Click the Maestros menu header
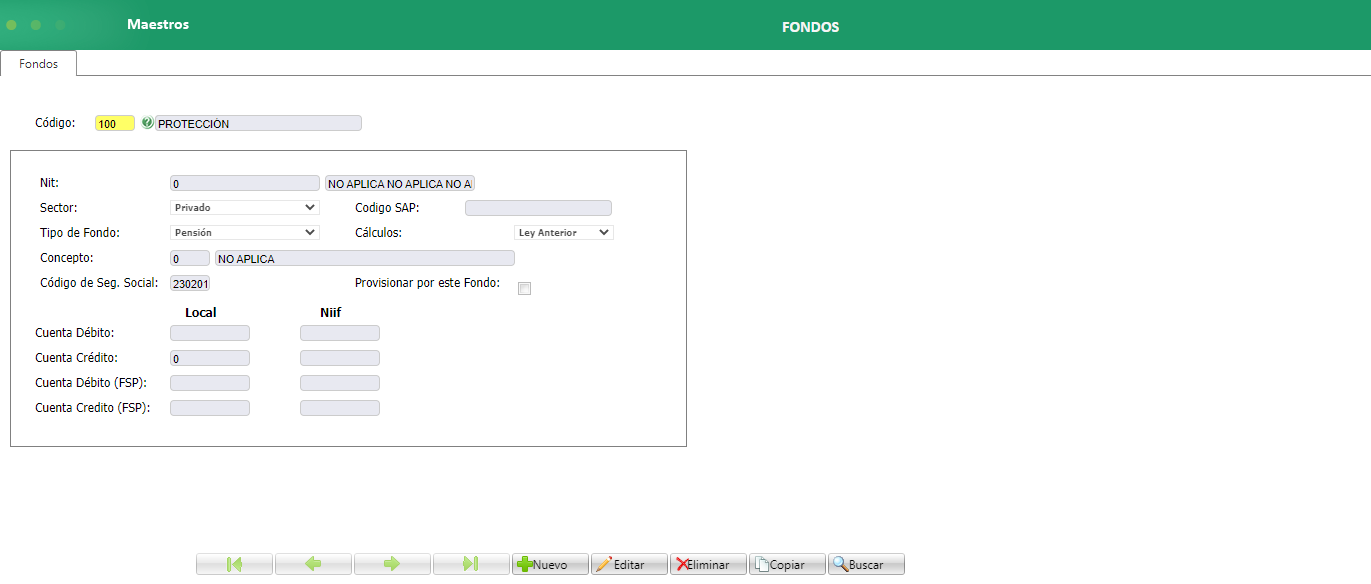This screenshot has width=1371, height=584. click(158, 23)
